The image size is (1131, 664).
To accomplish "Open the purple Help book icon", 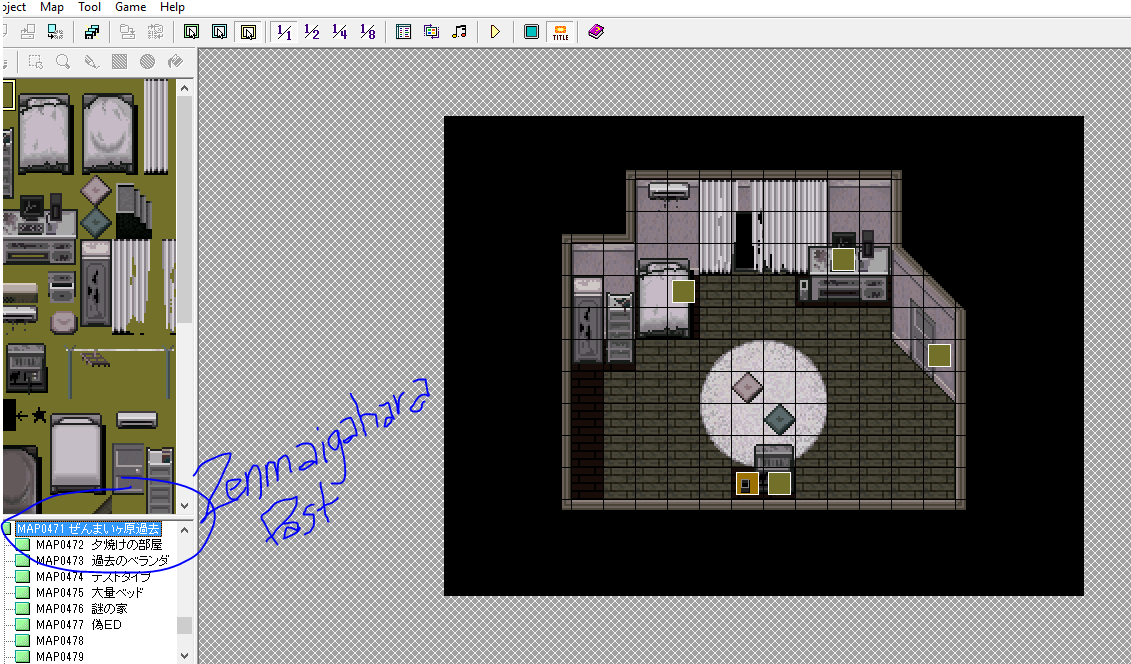I will 596,32.
